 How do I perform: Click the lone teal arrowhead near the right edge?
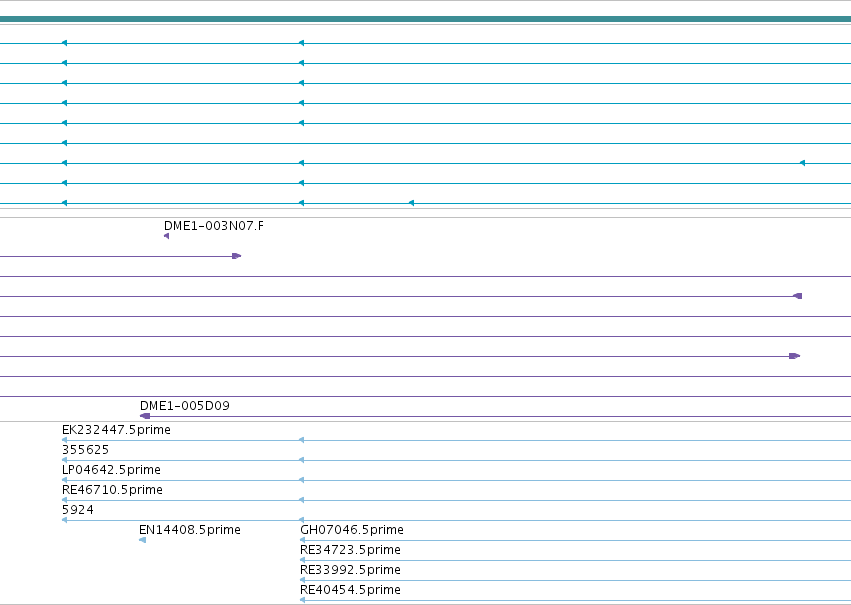[x=802, y=163]
